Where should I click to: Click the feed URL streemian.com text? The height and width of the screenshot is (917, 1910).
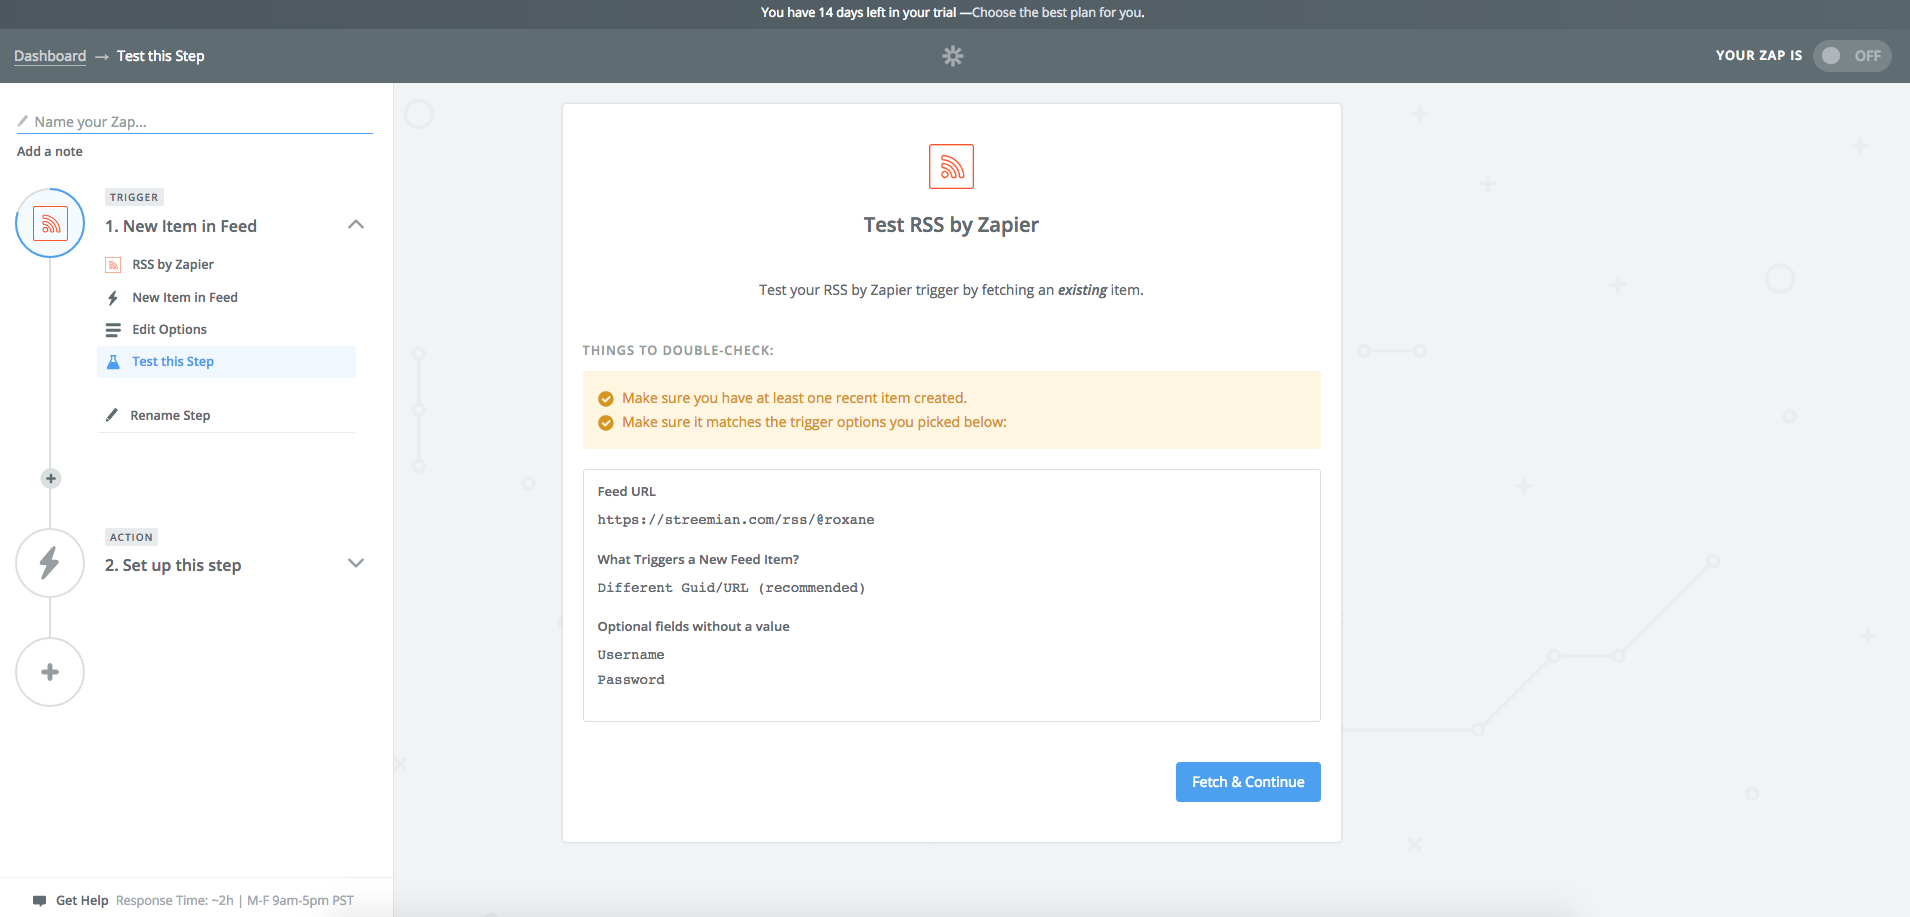[x=736, y=520]
